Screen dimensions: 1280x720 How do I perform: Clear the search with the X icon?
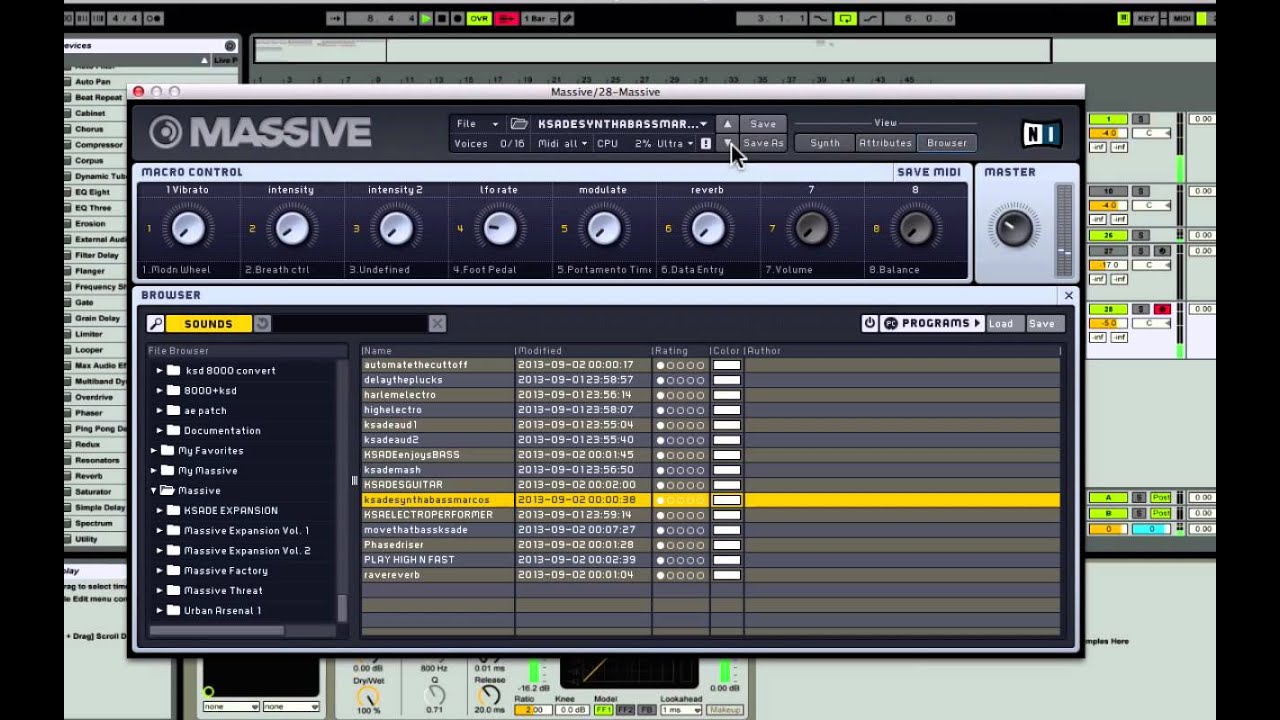[x=437, y=324]
